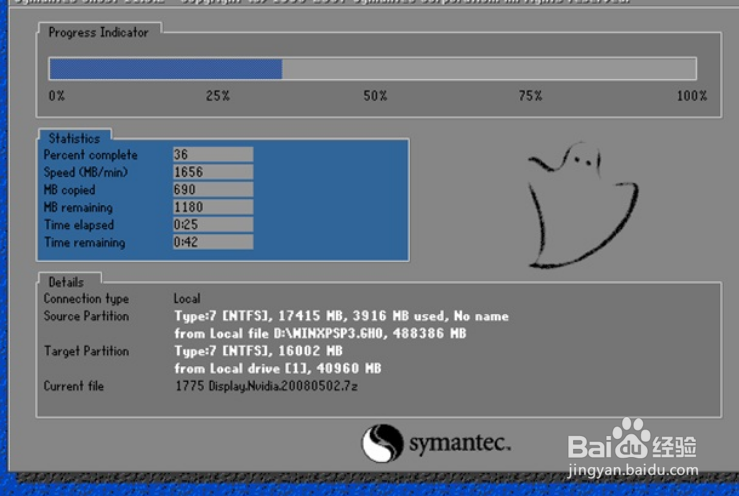Click the 'MB remaining' label
This screenshot has height=496, width=739.
tap(78, 207)
